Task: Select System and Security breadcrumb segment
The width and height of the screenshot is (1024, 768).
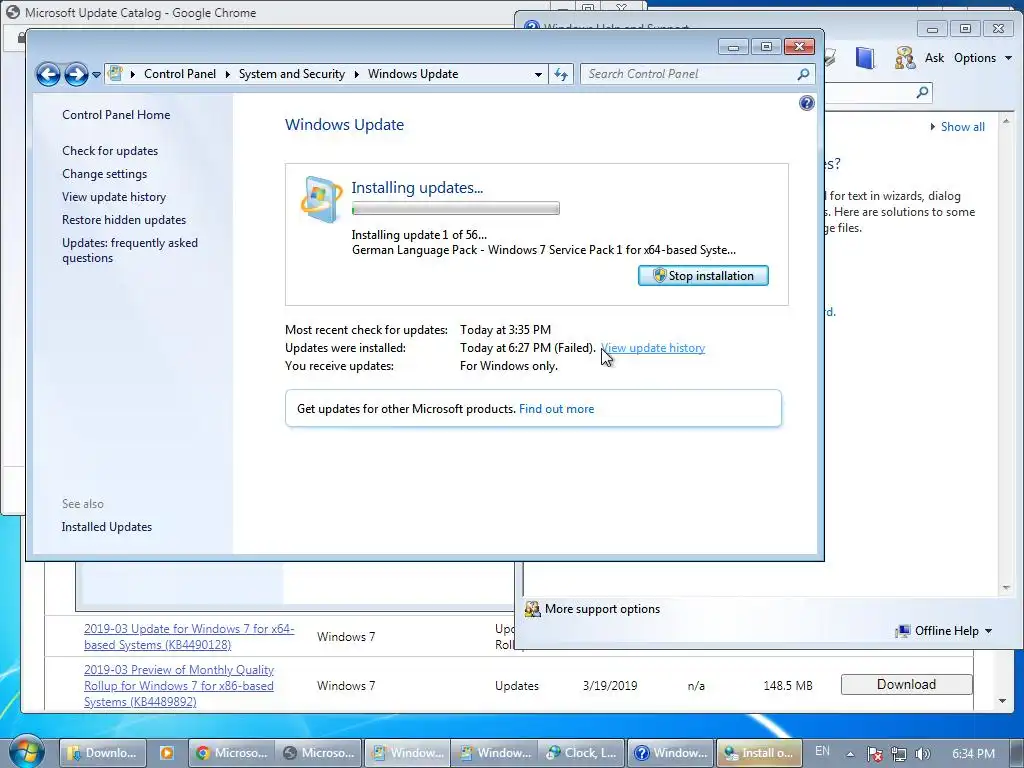Action: click(292, 74)
